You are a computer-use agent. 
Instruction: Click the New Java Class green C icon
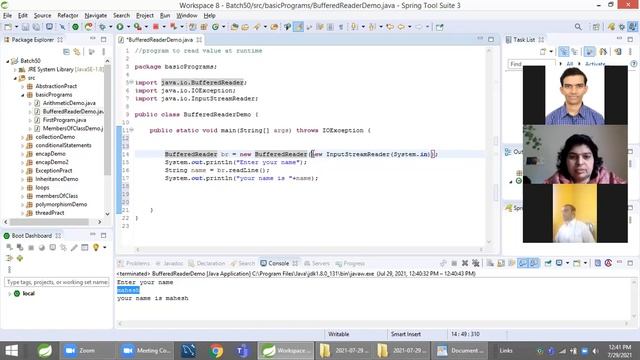pyautogui.click(x=215, y=27)
